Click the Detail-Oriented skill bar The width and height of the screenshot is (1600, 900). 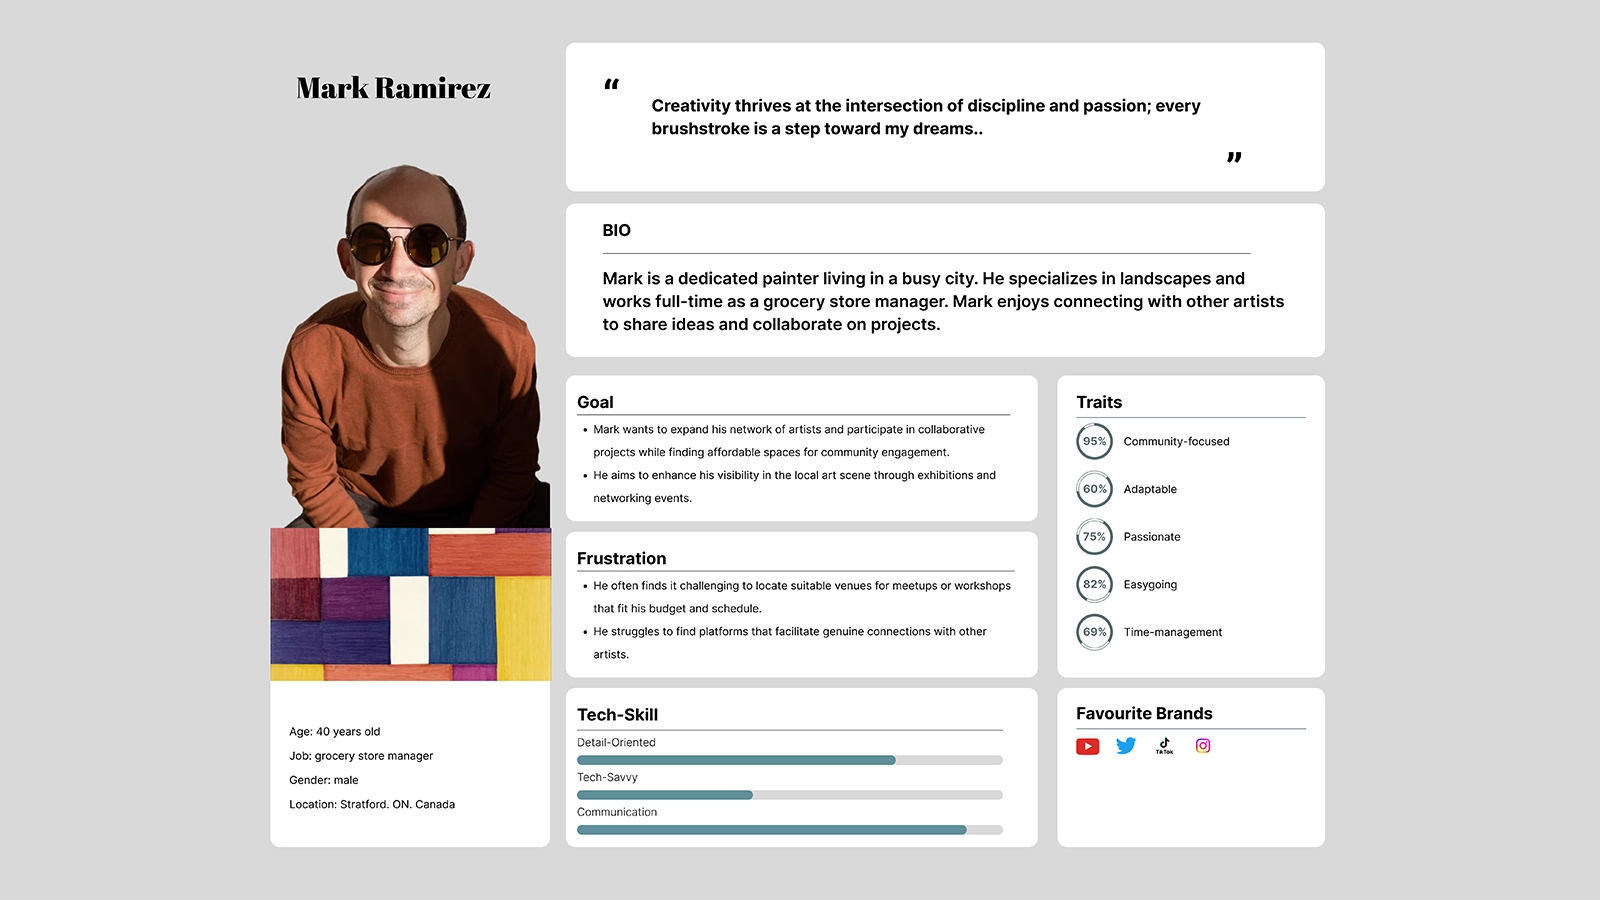789,760
